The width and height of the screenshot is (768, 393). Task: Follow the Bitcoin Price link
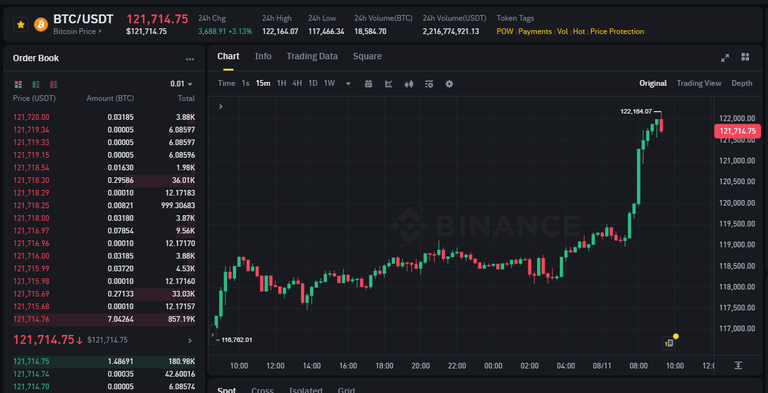point(77,31)
